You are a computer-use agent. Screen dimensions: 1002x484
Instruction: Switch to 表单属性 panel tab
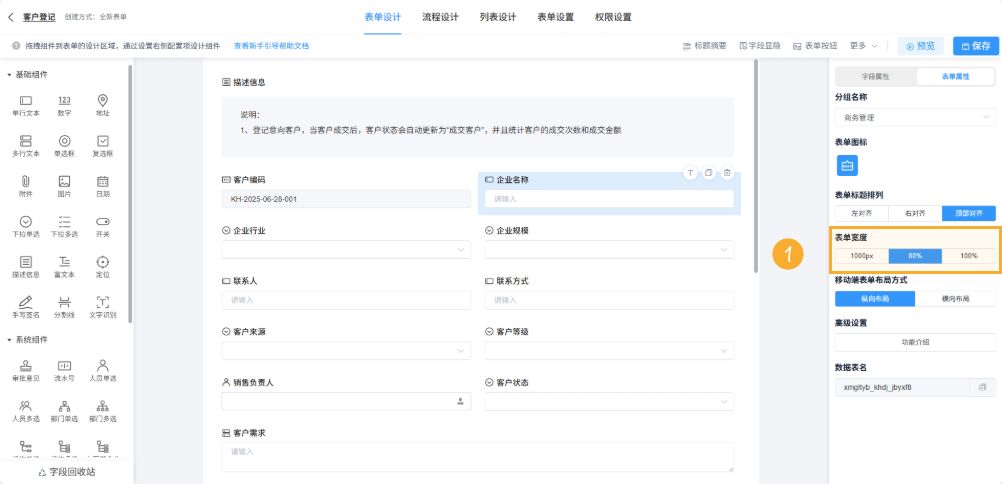pos(955,76)
